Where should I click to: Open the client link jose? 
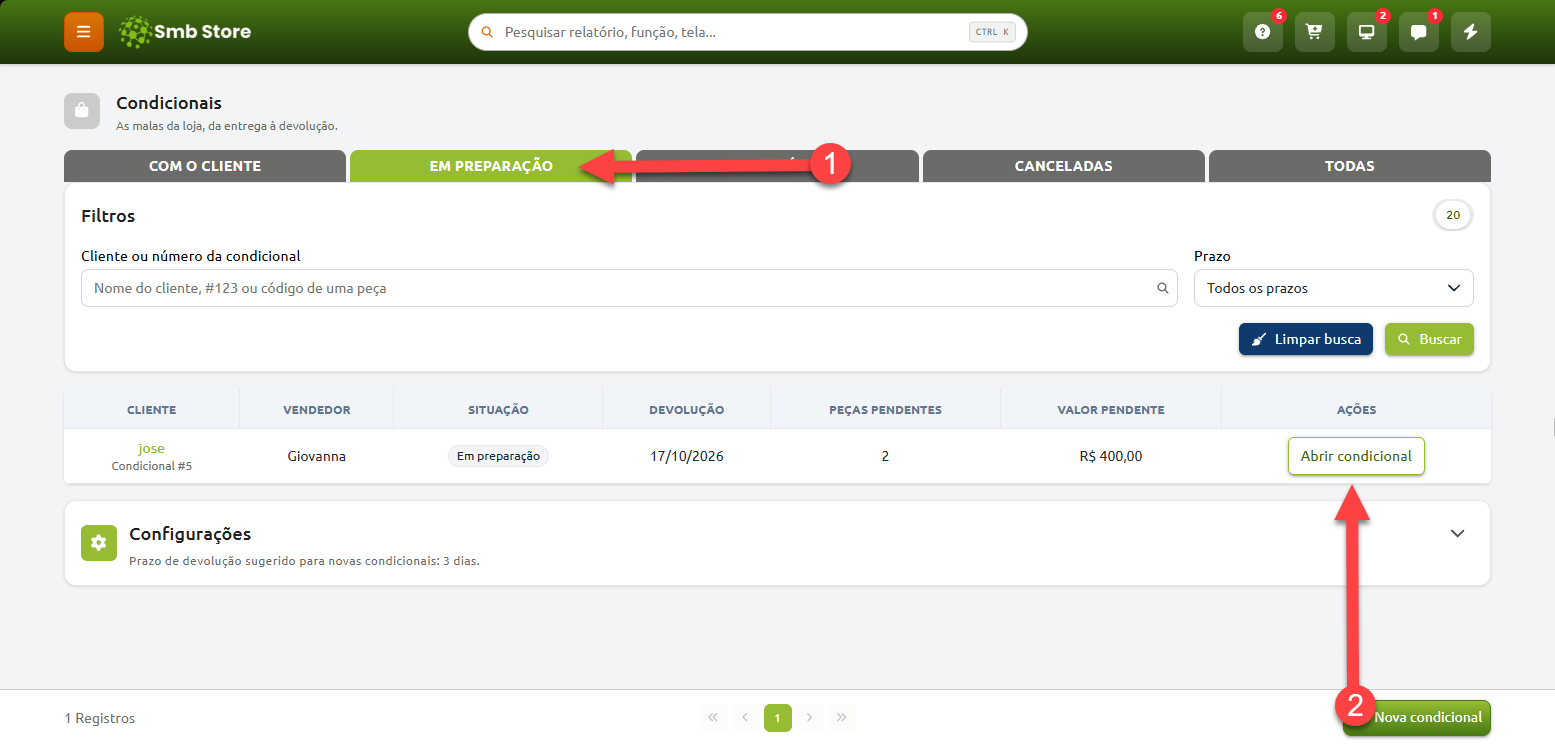[x=152, y=448]
